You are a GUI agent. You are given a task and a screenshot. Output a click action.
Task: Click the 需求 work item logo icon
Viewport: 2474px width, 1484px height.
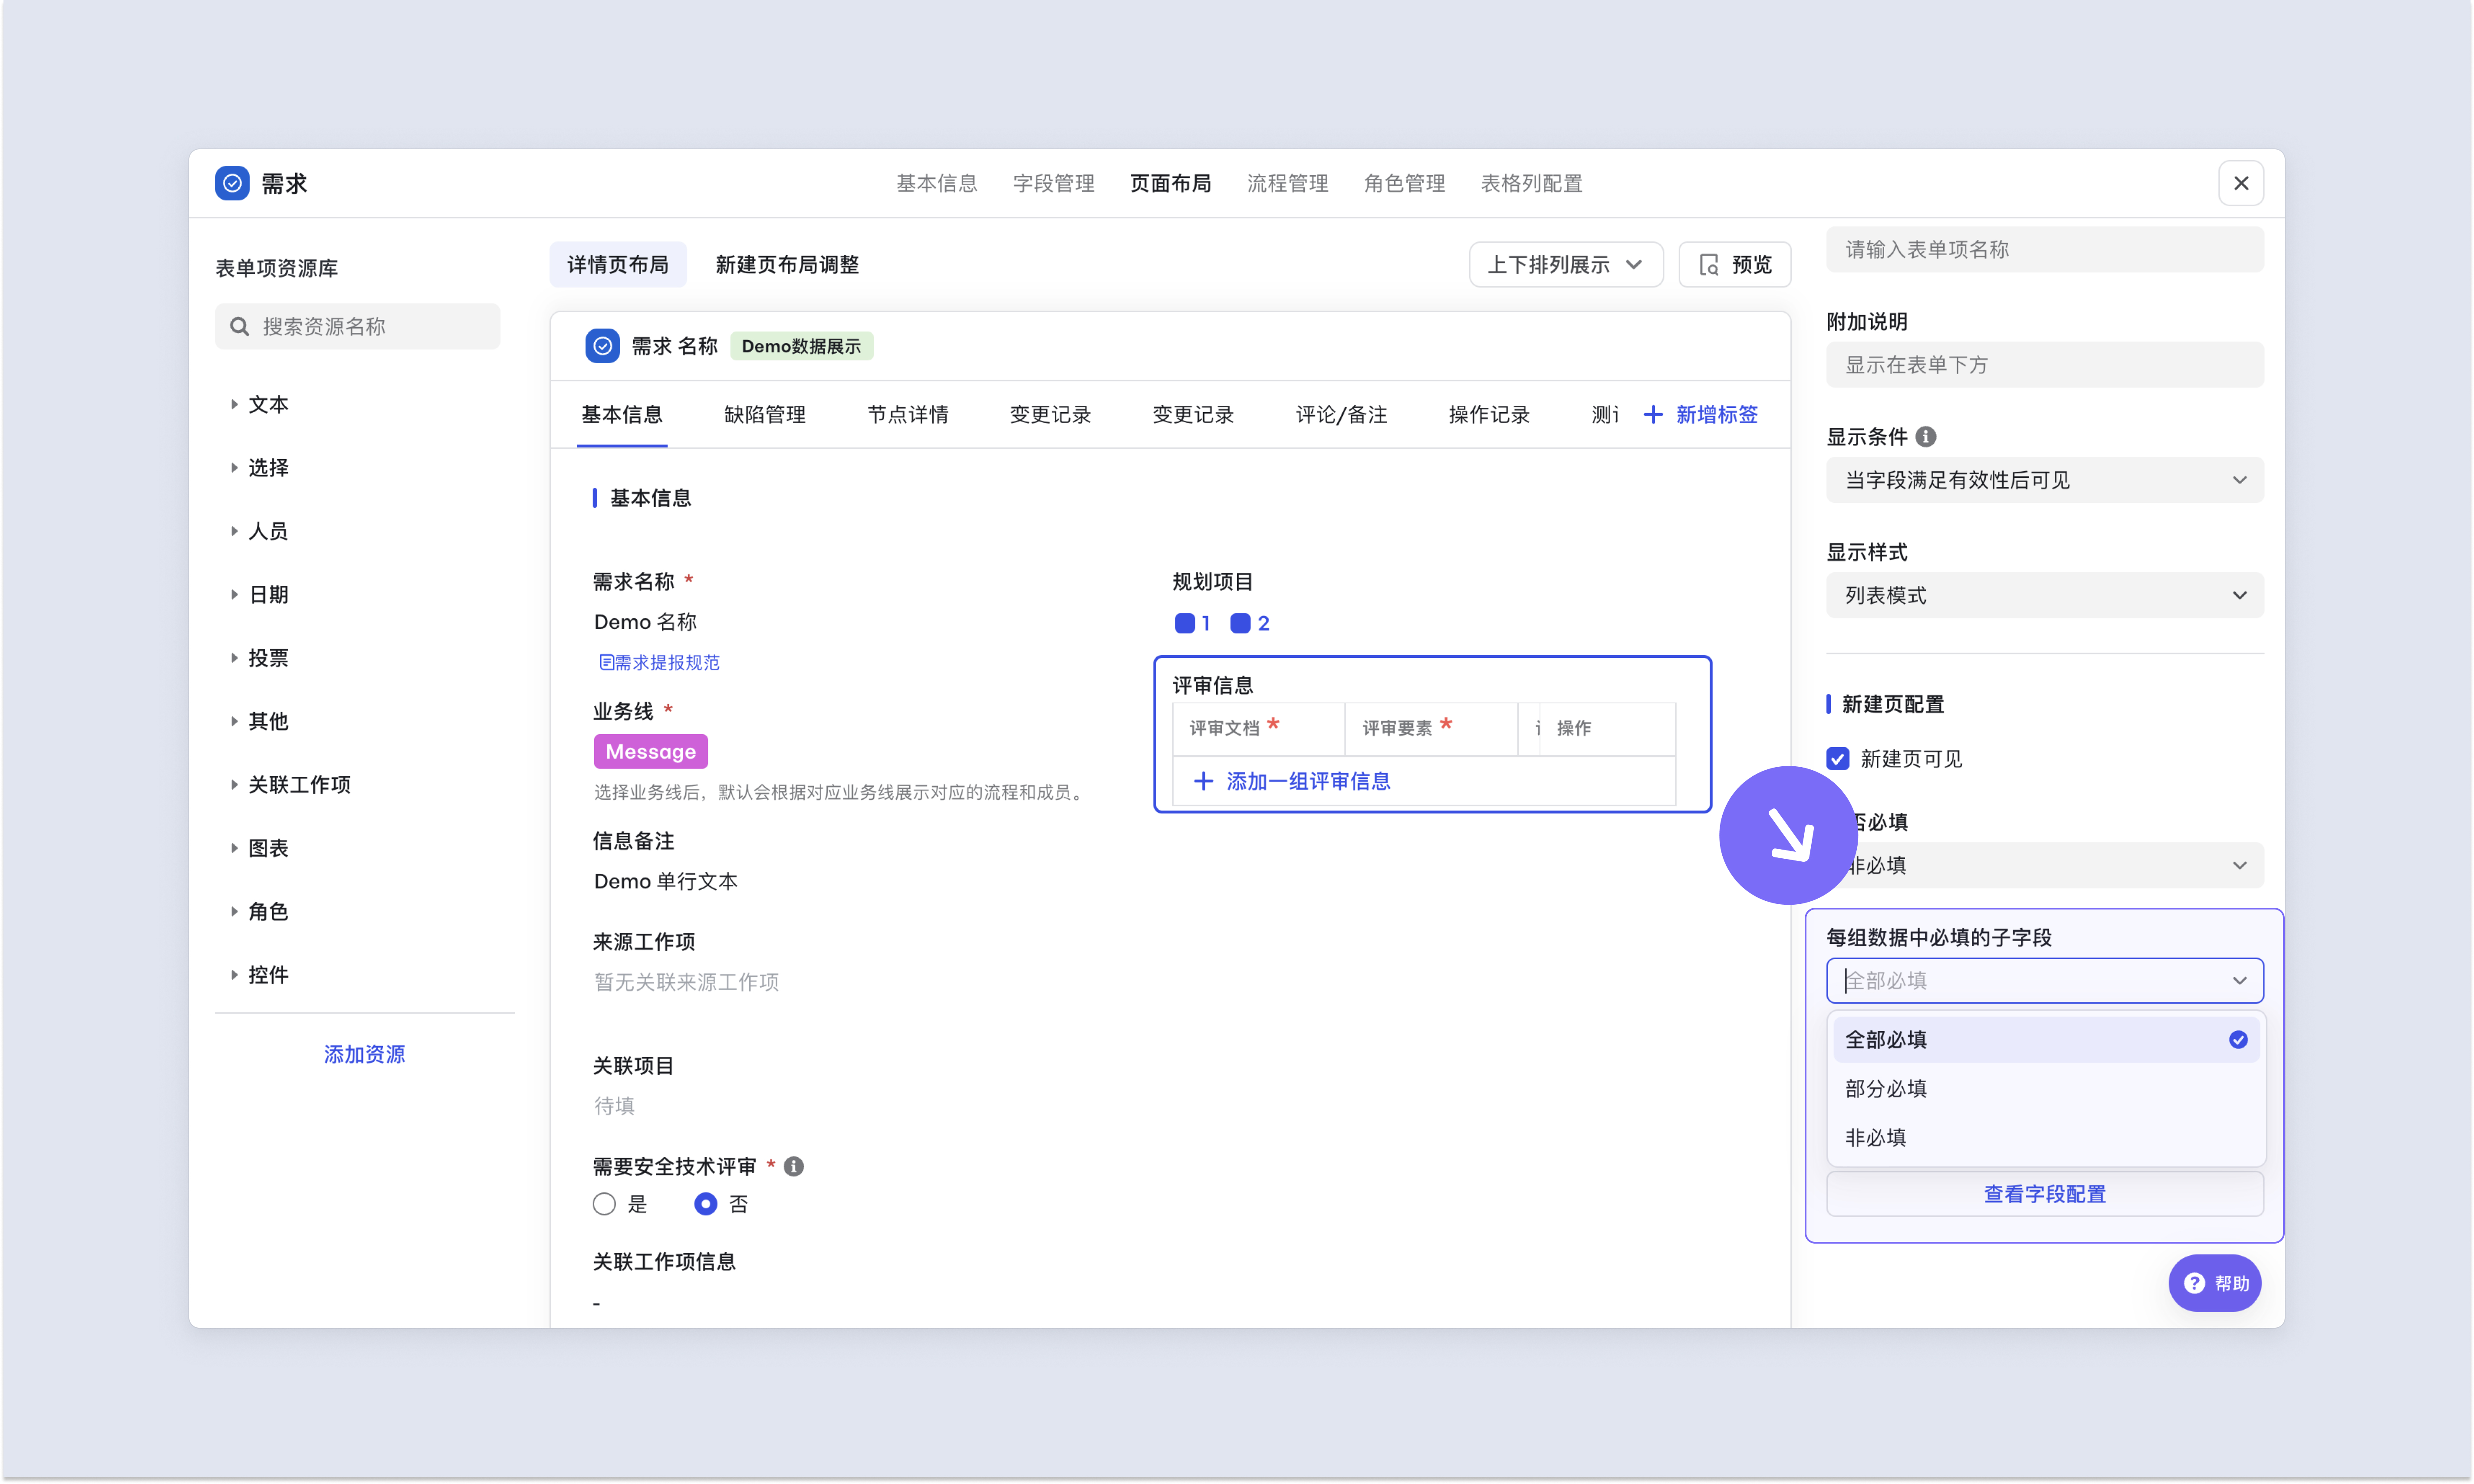pos(232,183)
